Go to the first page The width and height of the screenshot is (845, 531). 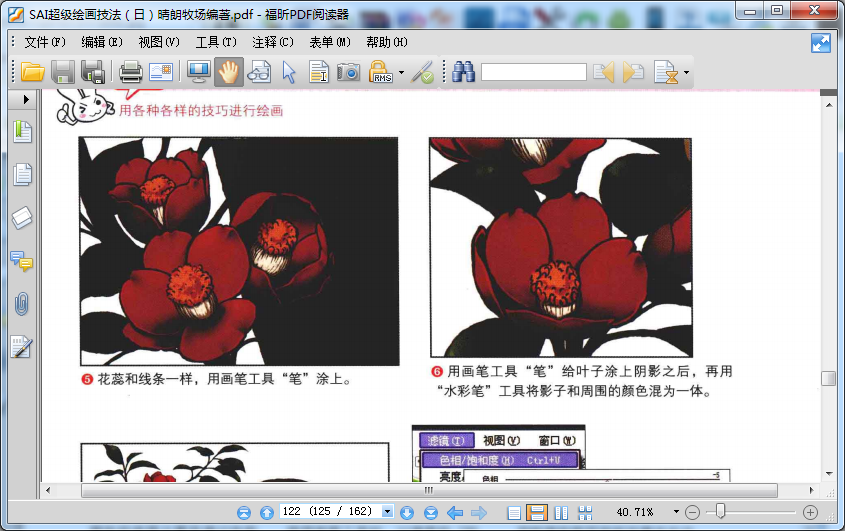click(x=244, y=513)
